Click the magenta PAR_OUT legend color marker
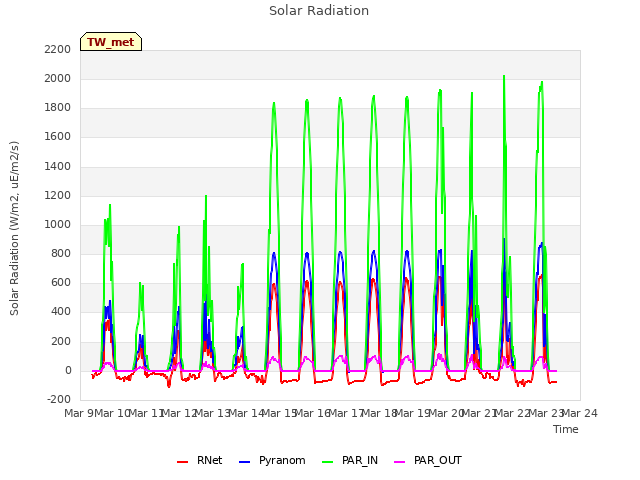Screen dimensions: 640x480 click(x=400, y=462)
